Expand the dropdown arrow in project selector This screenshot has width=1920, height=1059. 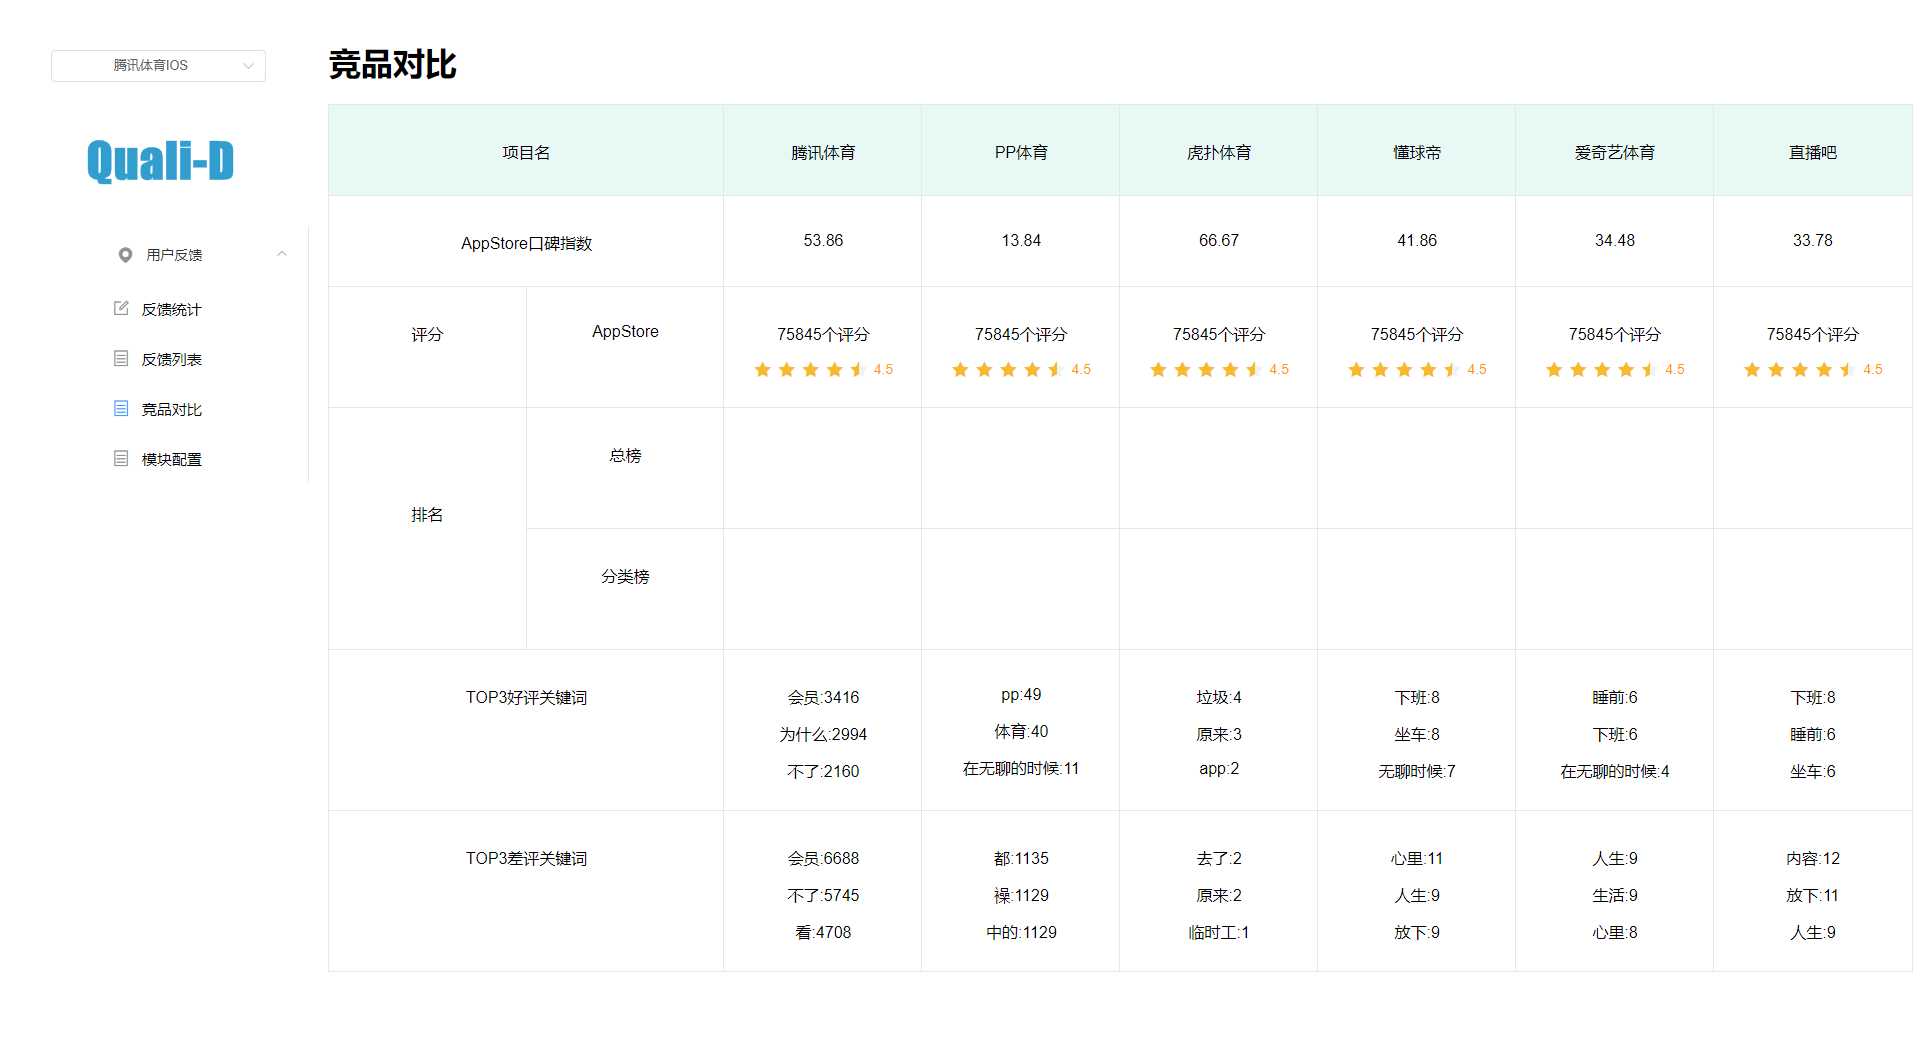[248, 66]
